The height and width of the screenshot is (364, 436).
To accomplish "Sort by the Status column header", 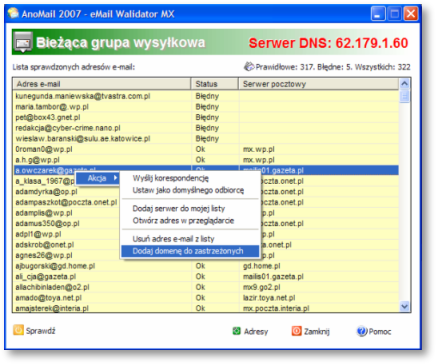I will click(x=215, y=84).
